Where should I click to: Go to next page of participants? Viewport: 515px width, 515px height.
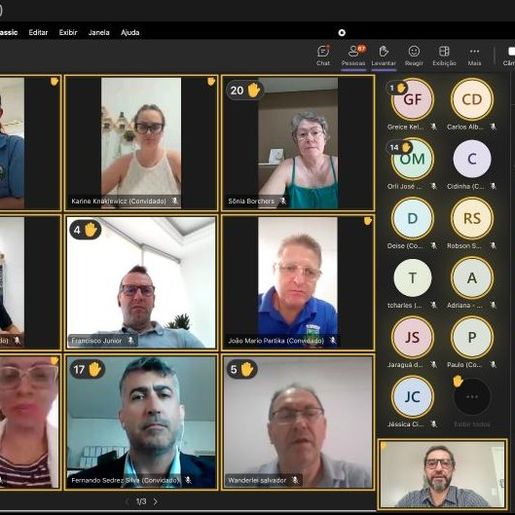point(156,501)
